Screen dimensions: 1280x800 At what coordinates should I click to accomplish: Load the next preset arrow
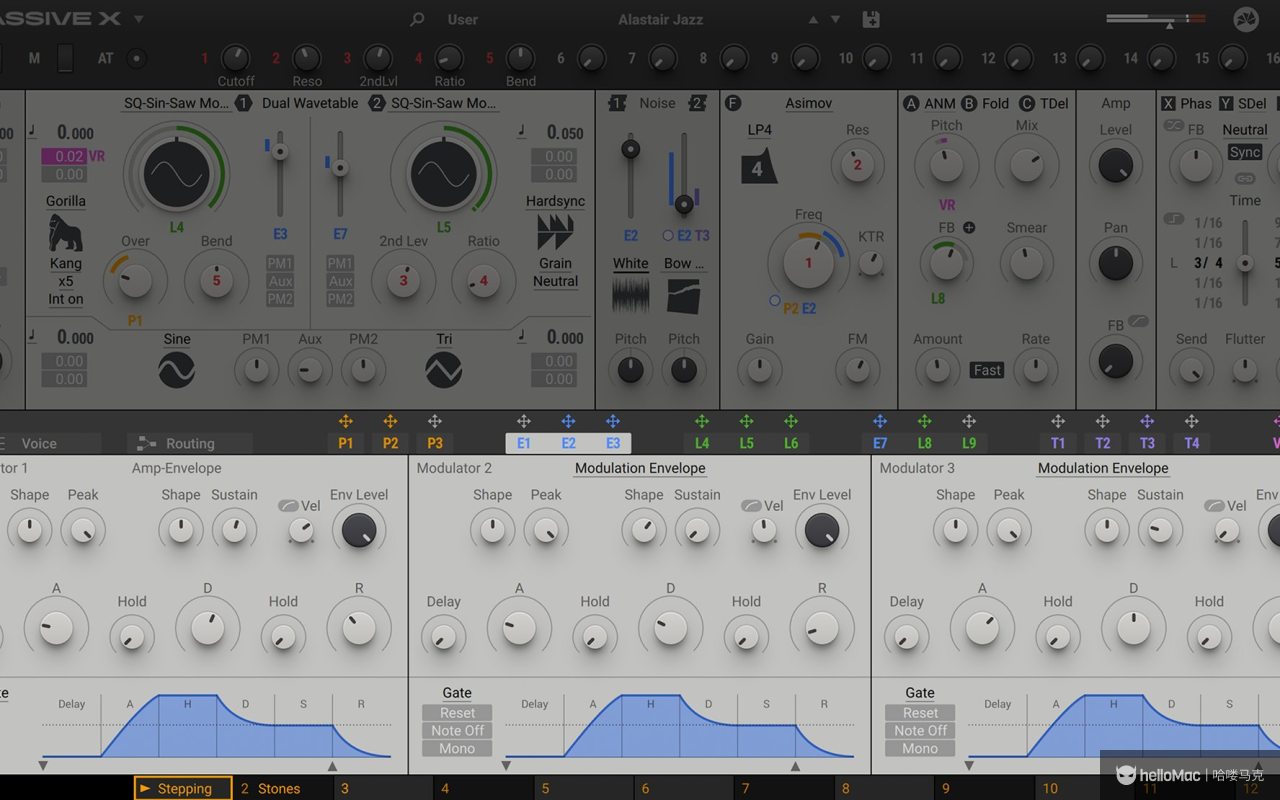tap(835, 19)
